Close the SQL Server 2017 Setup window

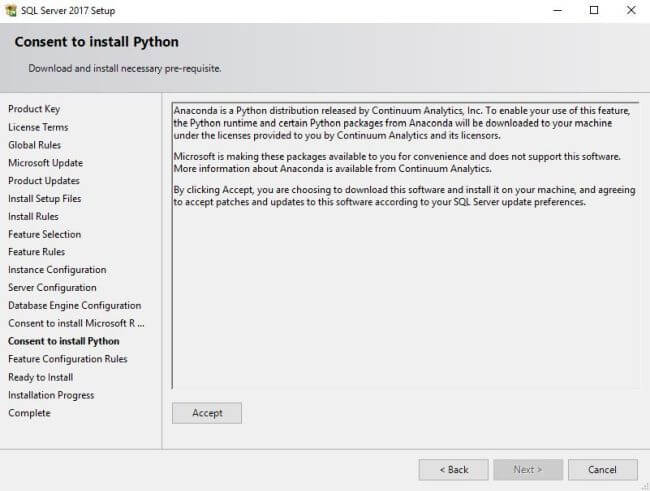coord(631,10)
